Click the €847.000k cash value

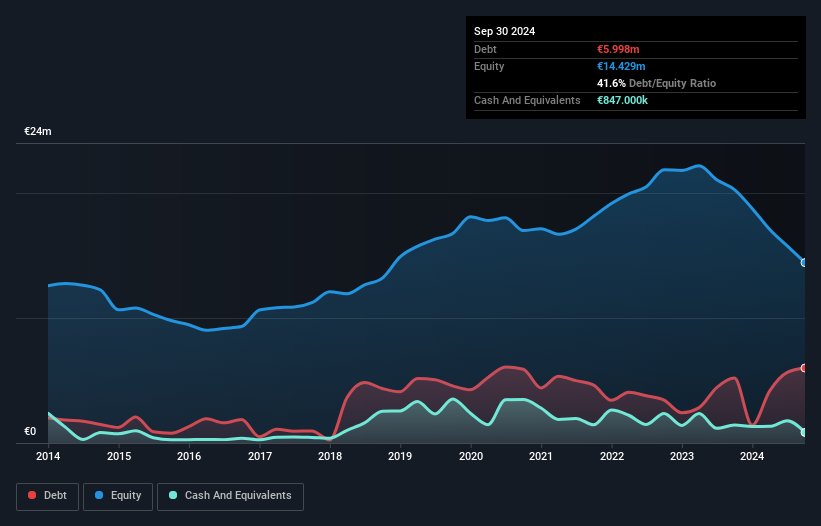coord(622,100)
